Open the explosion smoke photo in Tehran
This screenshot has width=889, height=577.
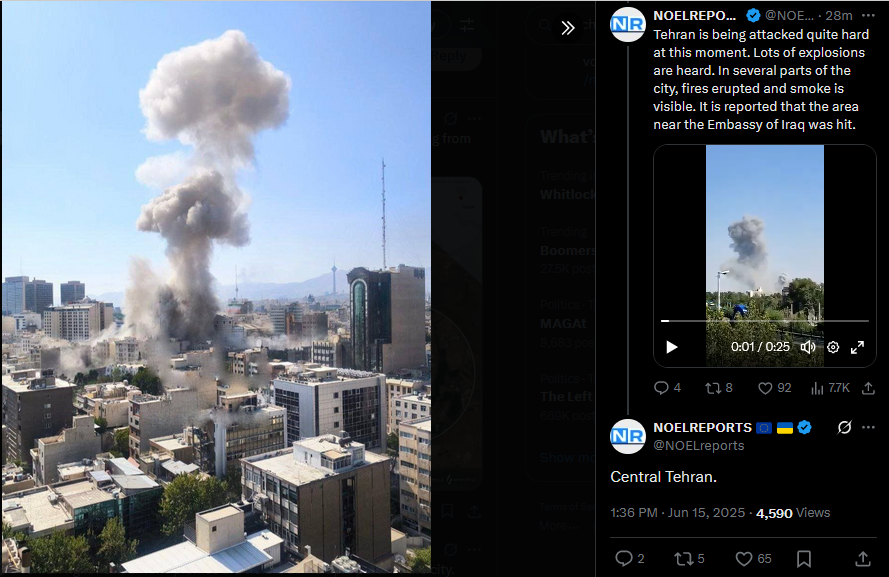[x=216, y=286]
